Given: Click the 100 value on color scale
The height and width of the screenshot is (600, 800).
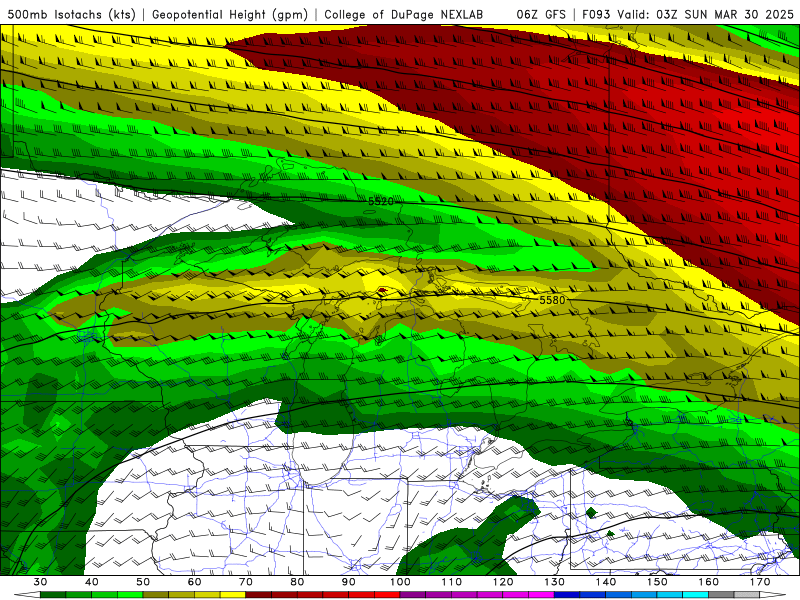Looking at the screenshot, I should tap(401, 582).
